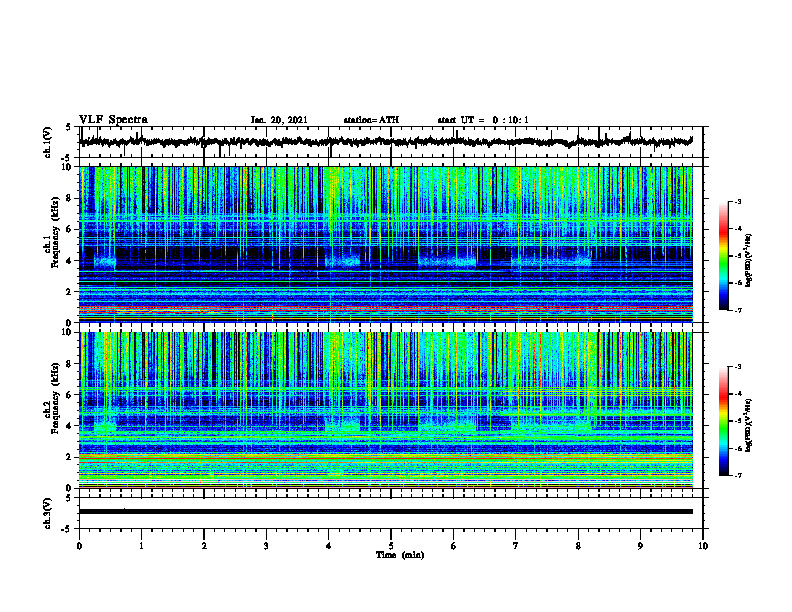This screenshot has height=612, width=792.
Task: Click the "-7" value on ch.2 color bar
Action: pyautogui.click(x=738, y=475)
